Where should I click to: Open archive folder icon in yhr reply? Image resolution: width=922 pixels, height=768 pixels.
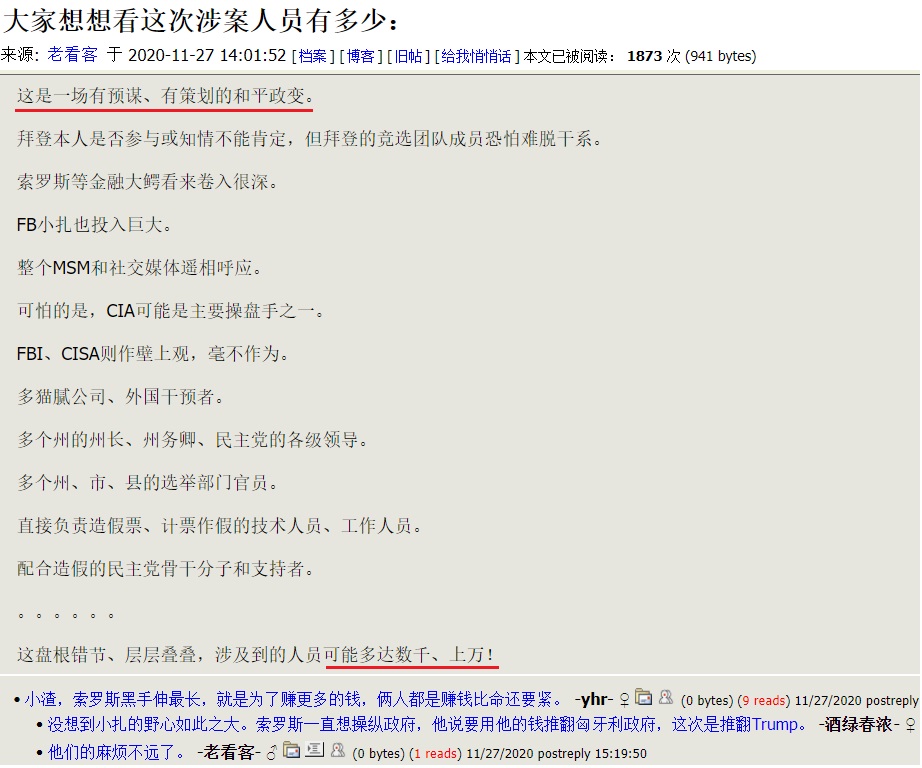(x=644, y=697)
